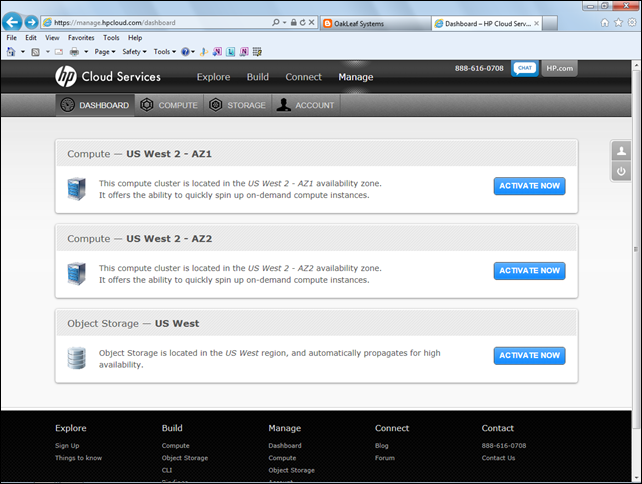Open the Home button dropdown arrow
Image resolution: width=642 pixels, height=484 pixels.
pyautogui.click(x=23, y=52)
